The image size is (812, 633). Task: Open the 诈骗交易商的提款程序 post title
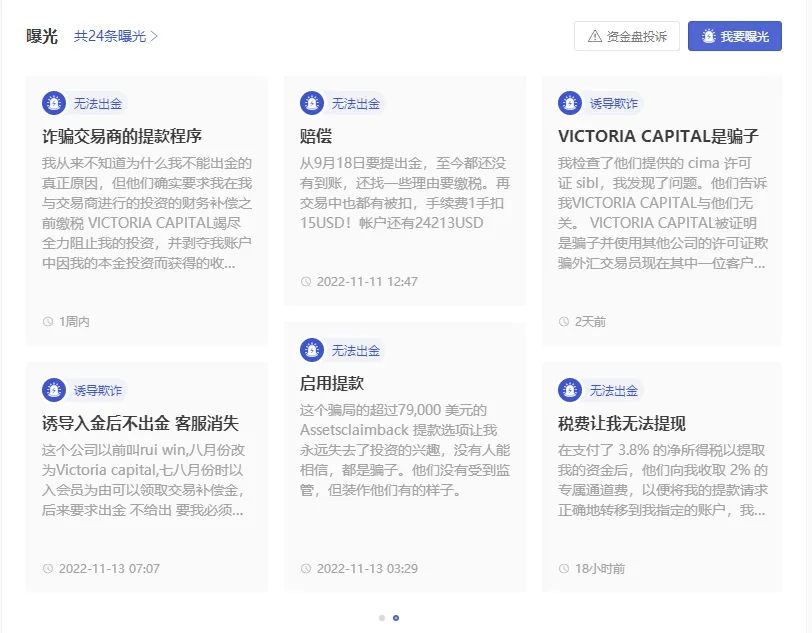coord(122,136)
